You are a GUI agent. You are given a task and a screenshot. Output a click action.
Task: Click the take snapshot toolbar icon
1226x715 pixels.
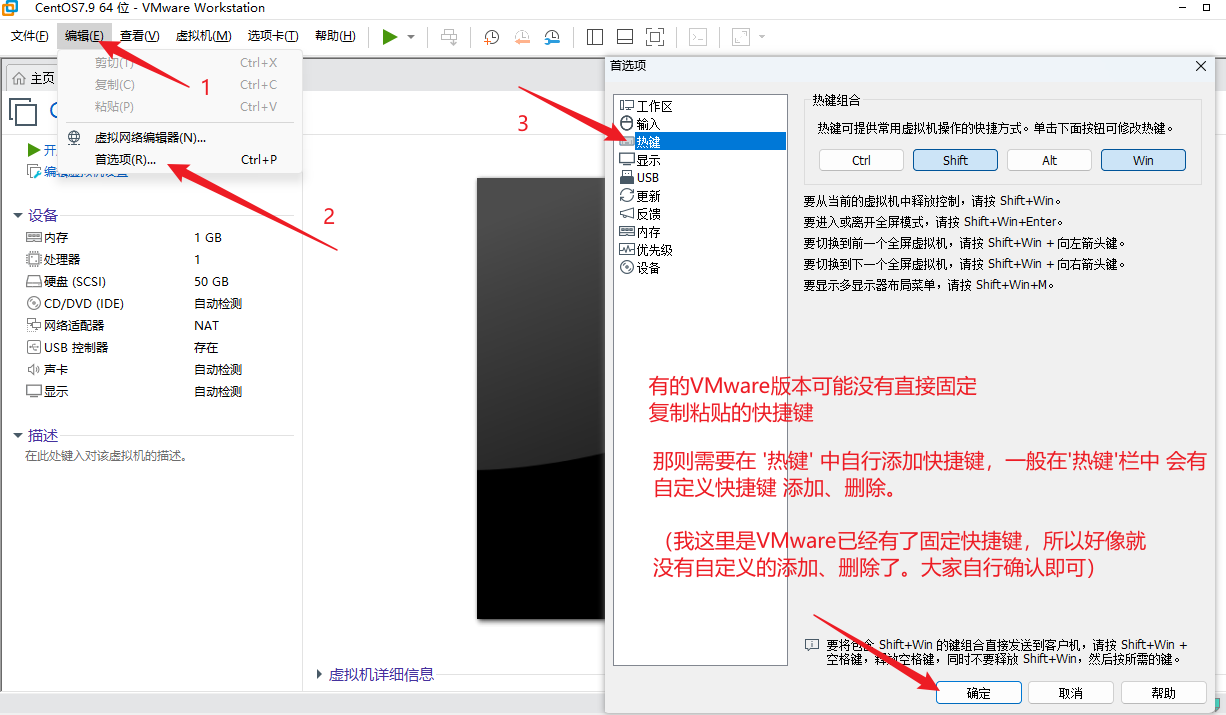(492, 37)
